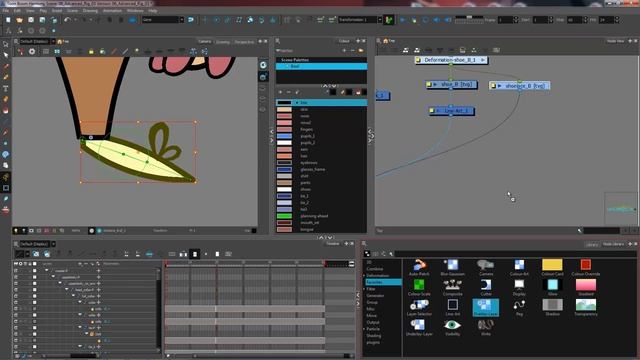
Task: Expand the Deformation category in Library
Action: point(364,276)
